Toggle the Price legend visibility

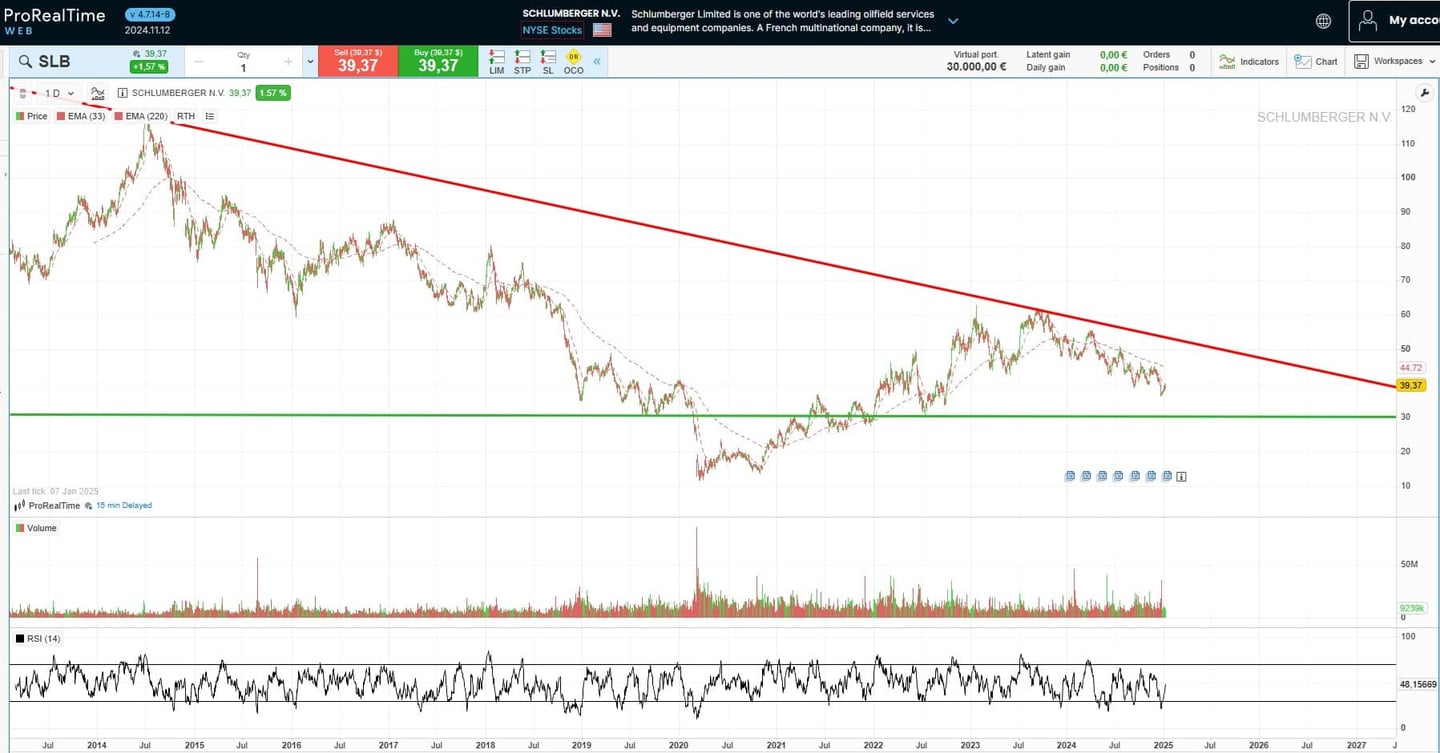pyautogui.click(x=31, y=116)
